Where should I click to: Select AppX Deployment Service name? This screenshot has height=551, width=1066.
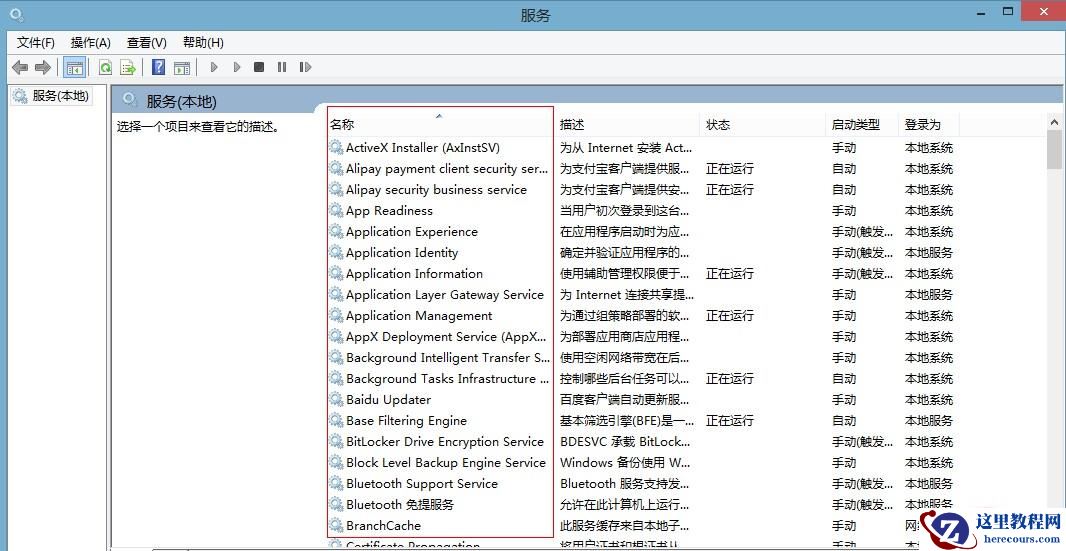coord(446,337)
